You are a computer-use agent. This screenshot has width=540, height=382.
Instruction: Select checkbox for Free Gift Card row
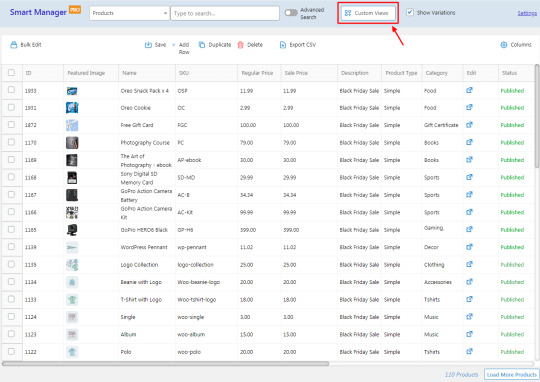pyautogui.click(x=11, y=125)
